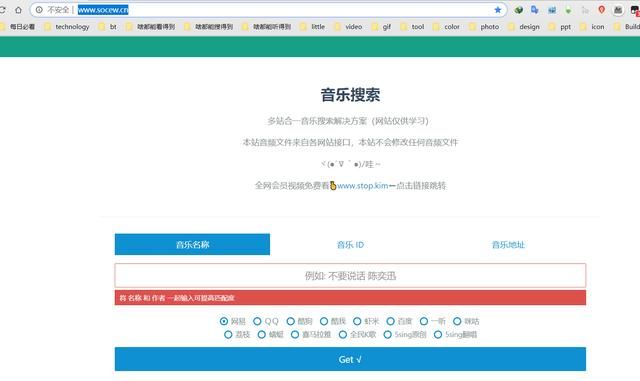Open the 啥都能听得到 bookmark folder
This screenshot has width=640, height=381.
pos(267,27)
